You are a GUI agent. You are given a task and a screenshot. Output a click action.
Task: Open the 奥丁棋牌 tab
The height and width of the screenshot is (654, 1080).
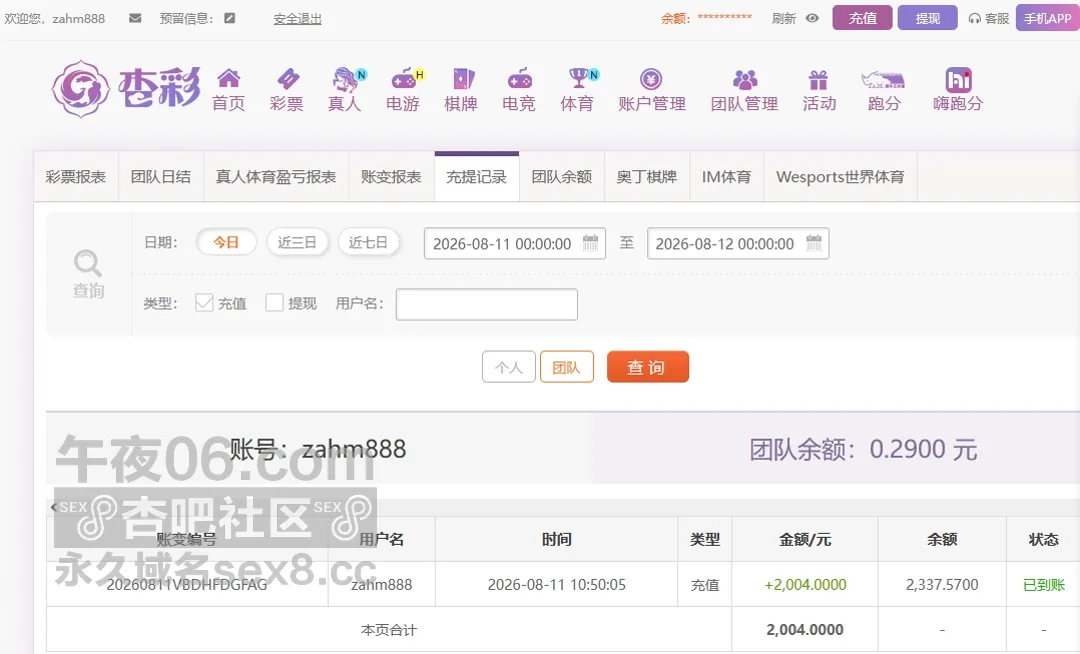pos(647,177)
